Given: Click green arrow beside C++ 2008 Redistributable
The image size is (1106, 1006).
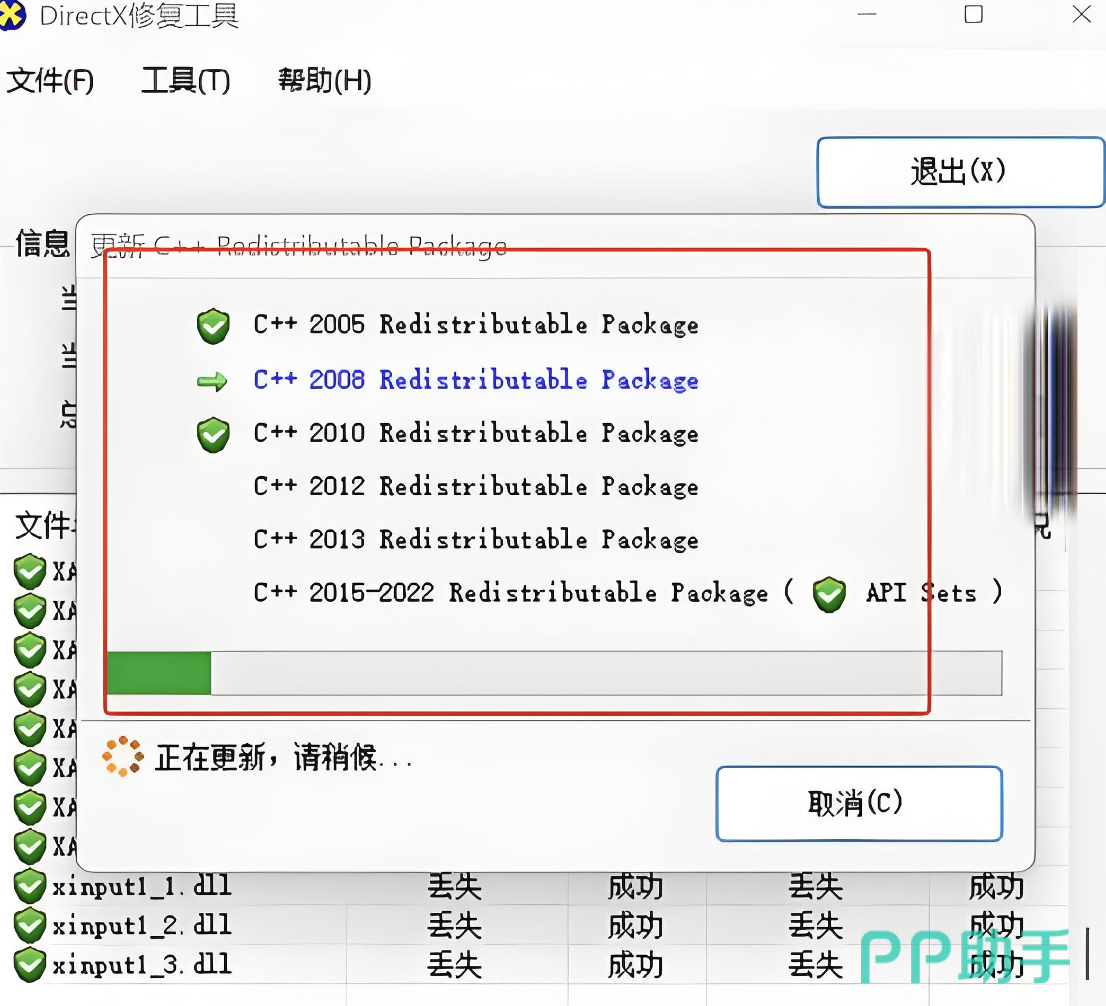Looking at the screenshot, I should (212, 382).
